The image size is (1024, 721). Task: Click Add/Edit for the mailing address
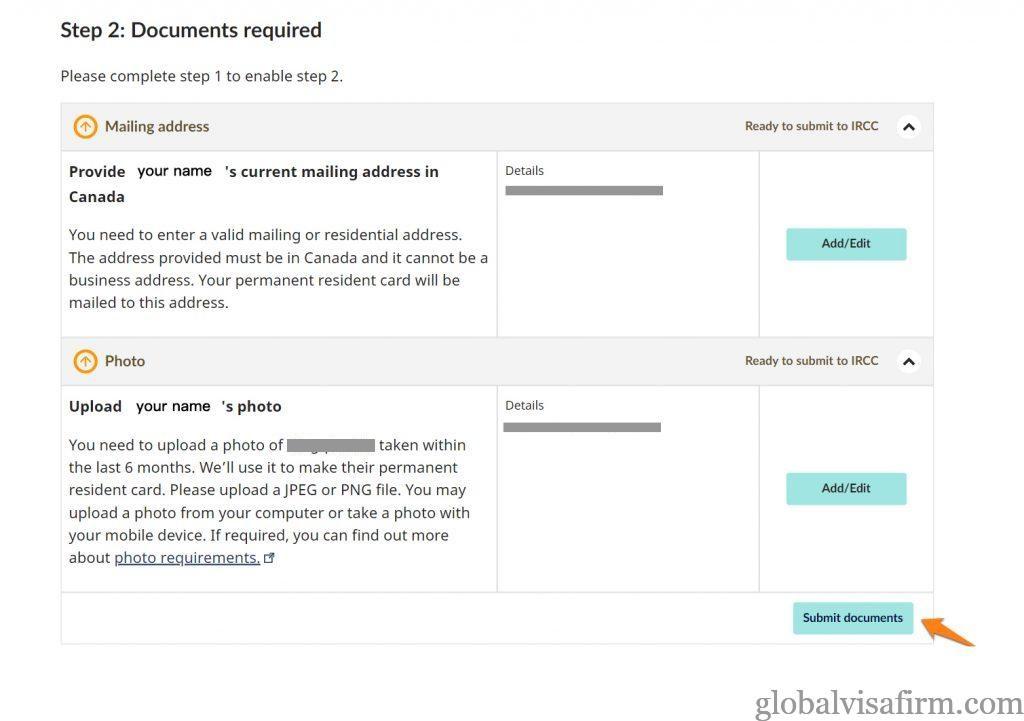pos(846,244)
